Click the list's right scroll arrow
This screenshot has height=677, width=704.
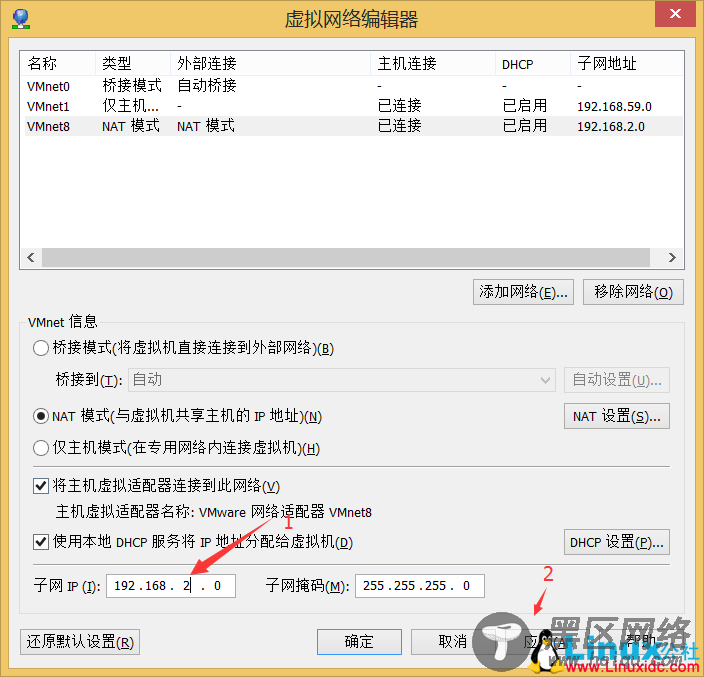coord(672,257)
